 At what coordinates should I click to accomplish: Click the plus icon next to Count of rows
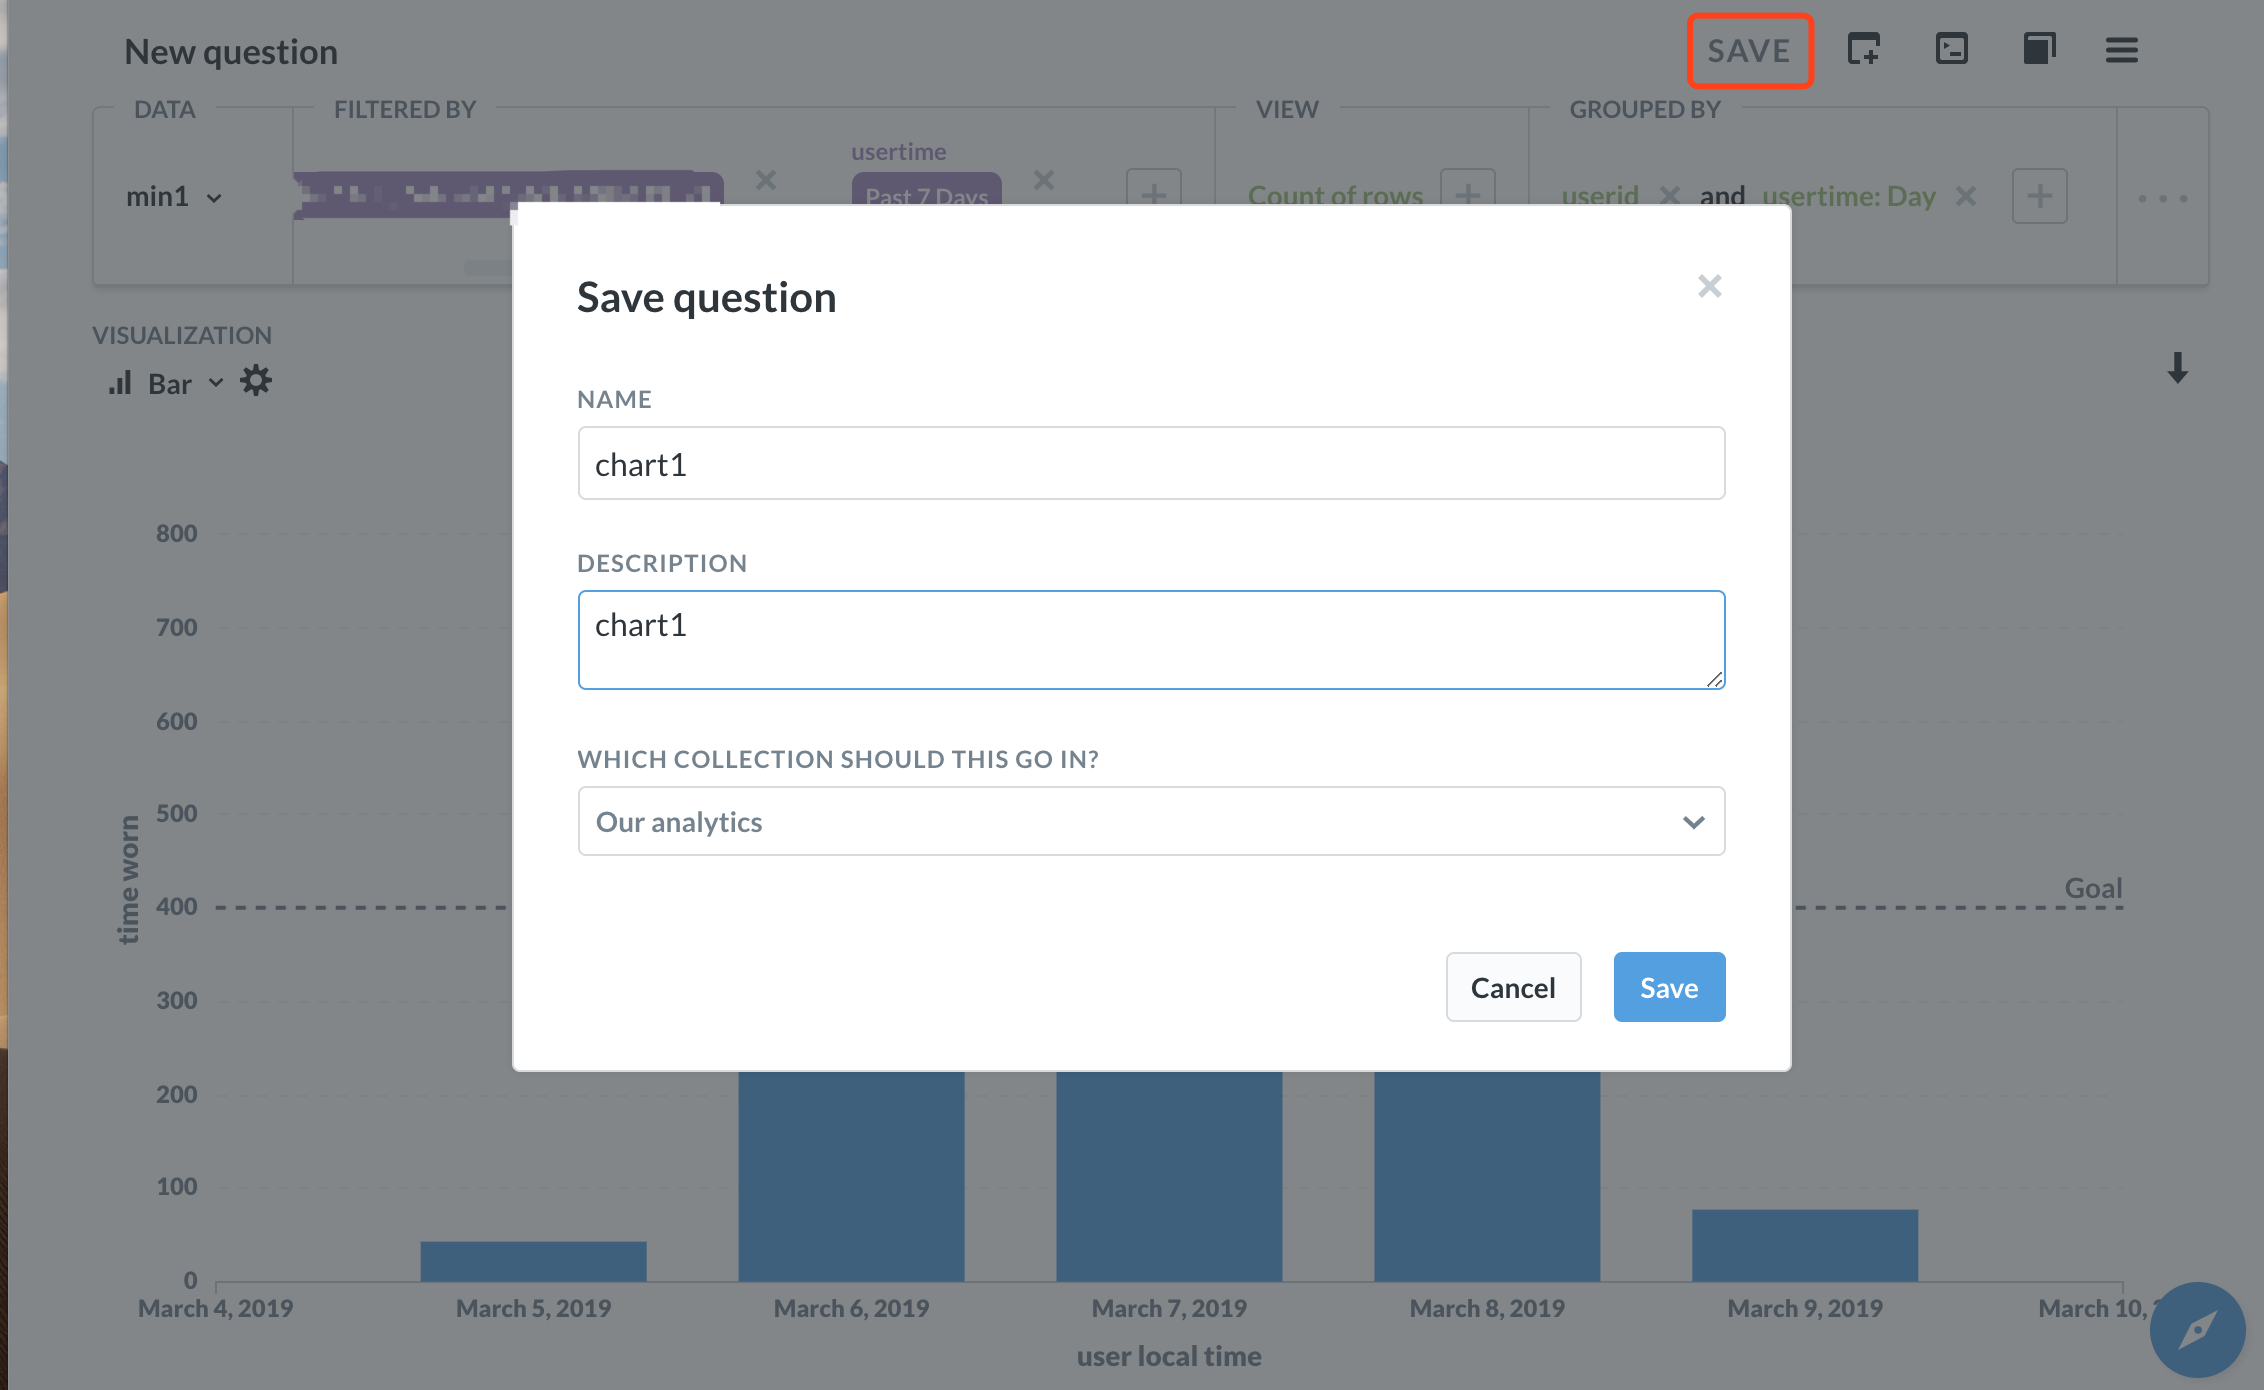pos(1468,195)
